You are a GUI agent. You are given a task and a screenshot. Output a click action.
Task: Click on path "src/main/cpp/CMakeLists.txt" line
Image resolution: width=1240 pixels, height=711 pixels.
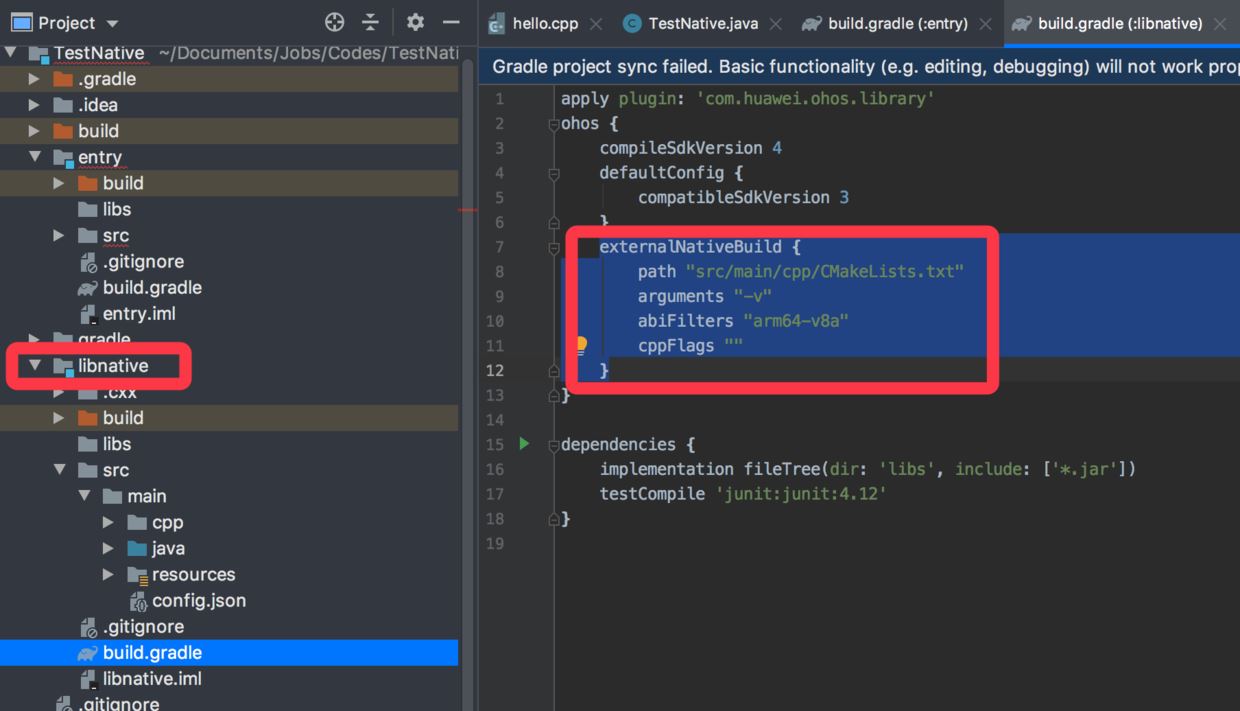pyautogui.click(x=801, y=271)
